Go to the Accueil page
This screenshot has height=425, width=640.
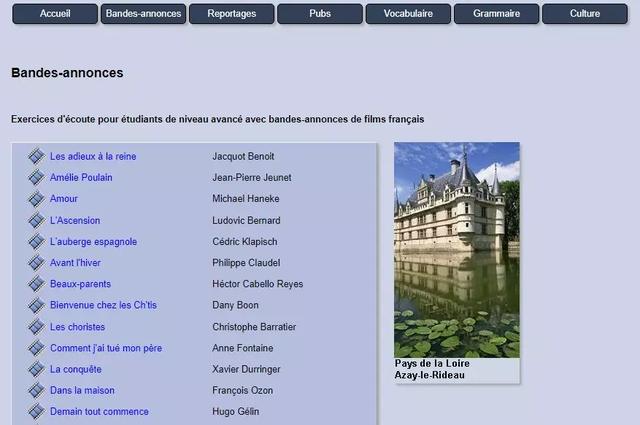coord(55,14)
